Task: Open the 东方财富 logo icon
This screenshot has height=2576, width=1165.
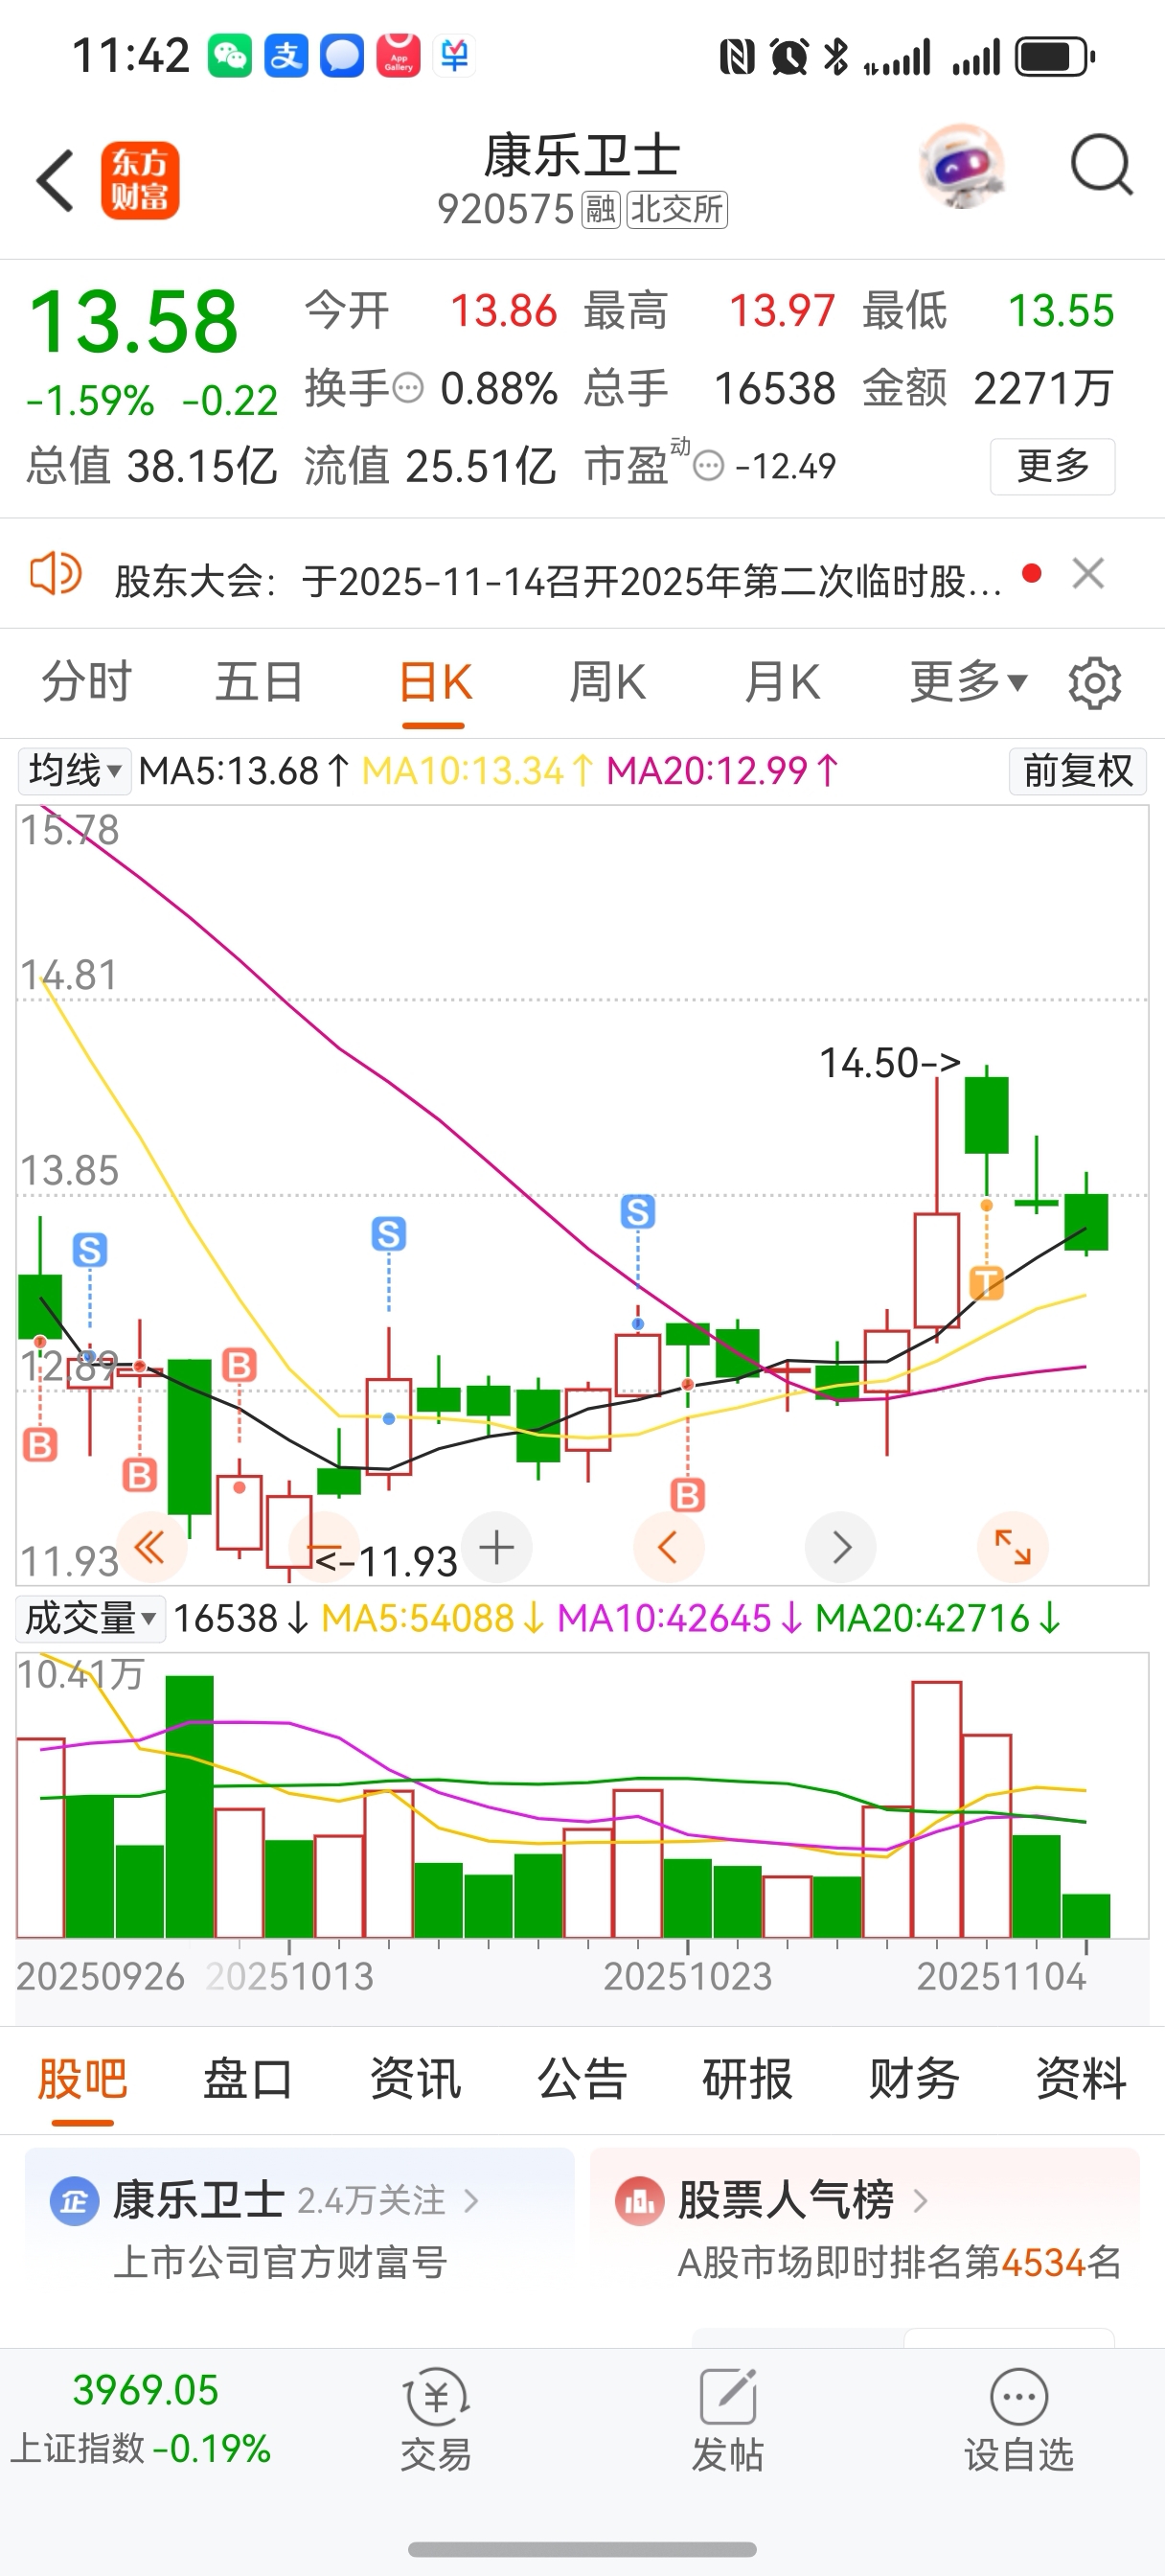Action: pyautogui.click(x=140, y=180)
